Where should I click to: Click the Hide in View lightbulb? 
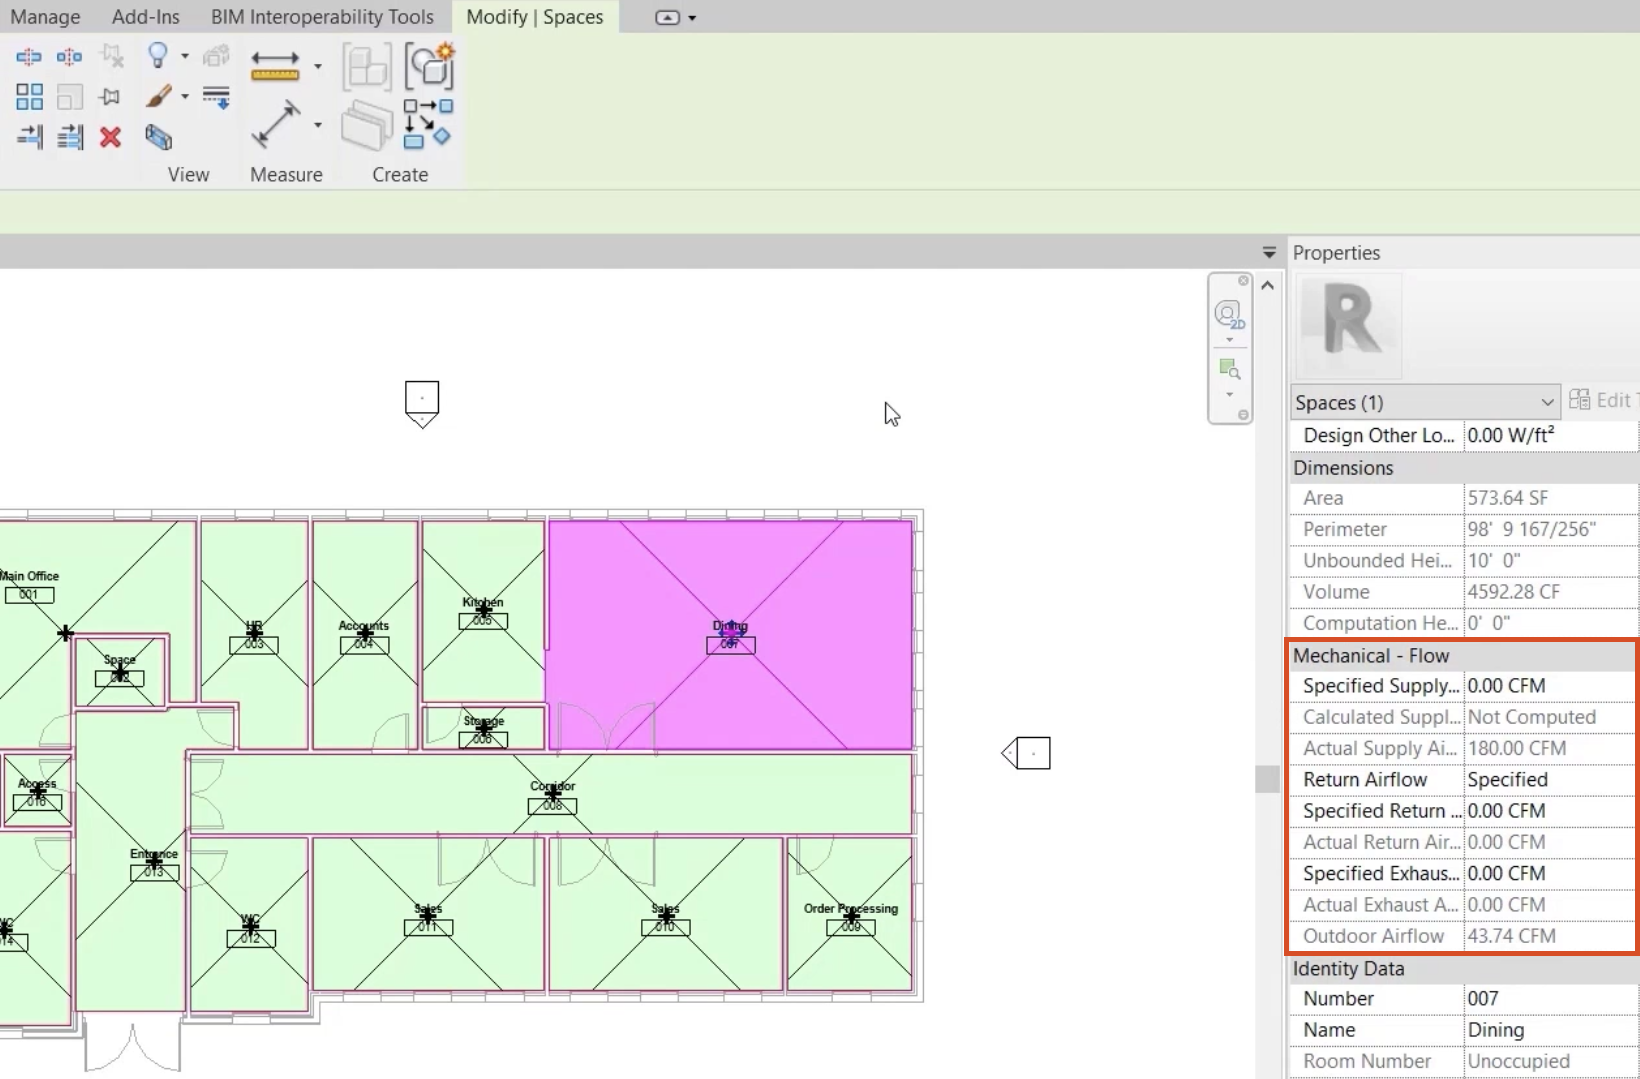(x=157, y=55)
